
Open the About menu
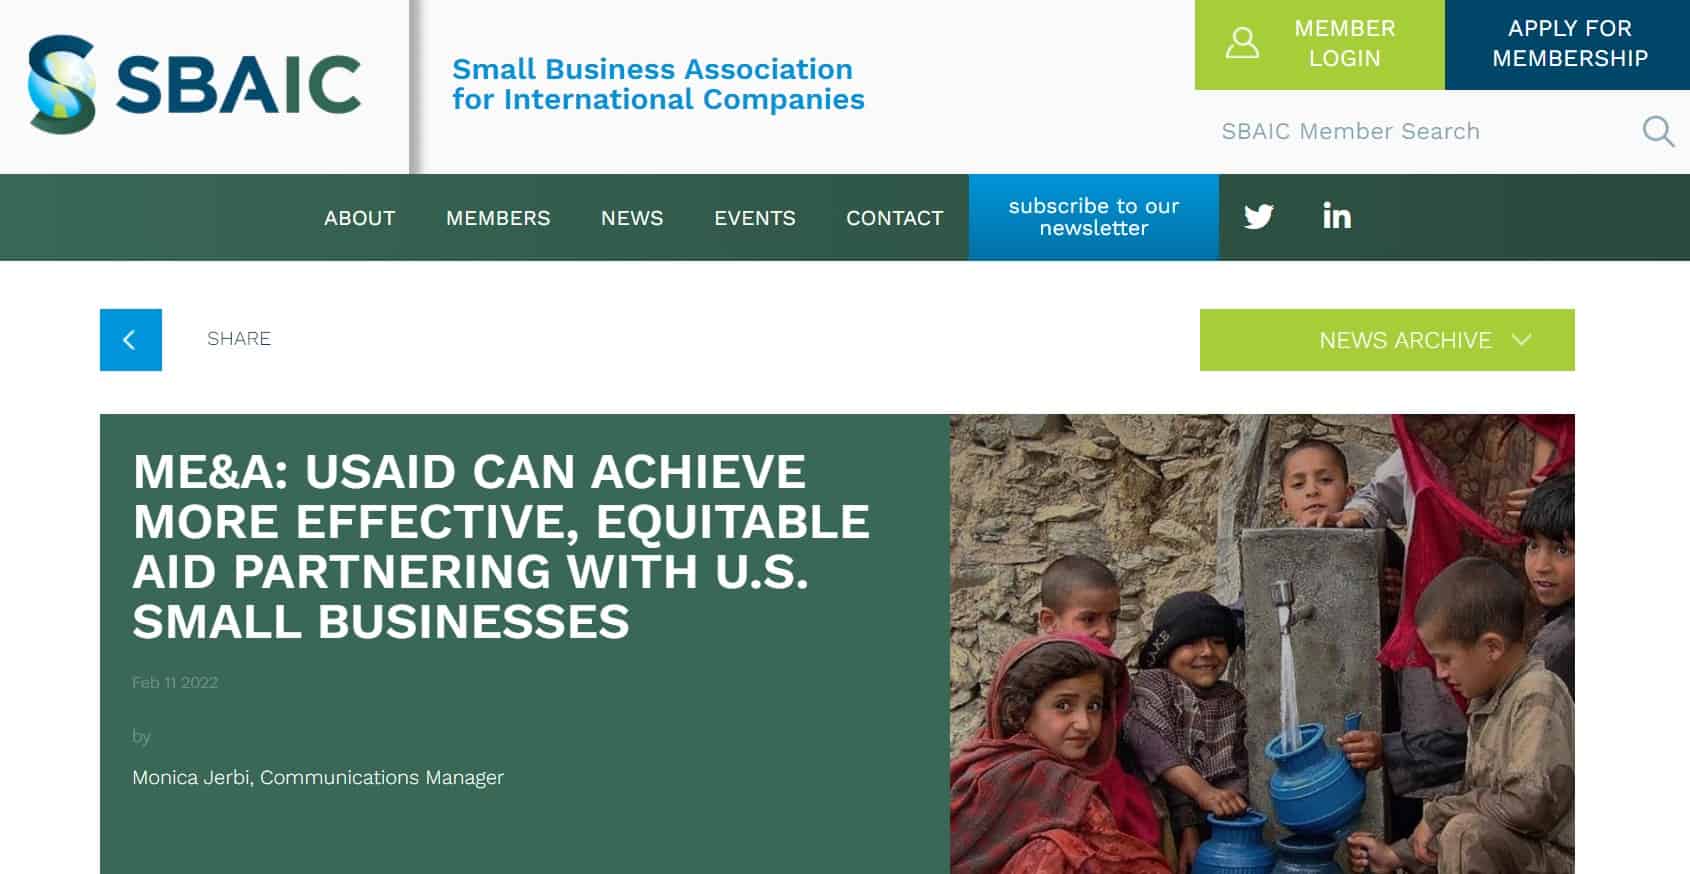359,218
